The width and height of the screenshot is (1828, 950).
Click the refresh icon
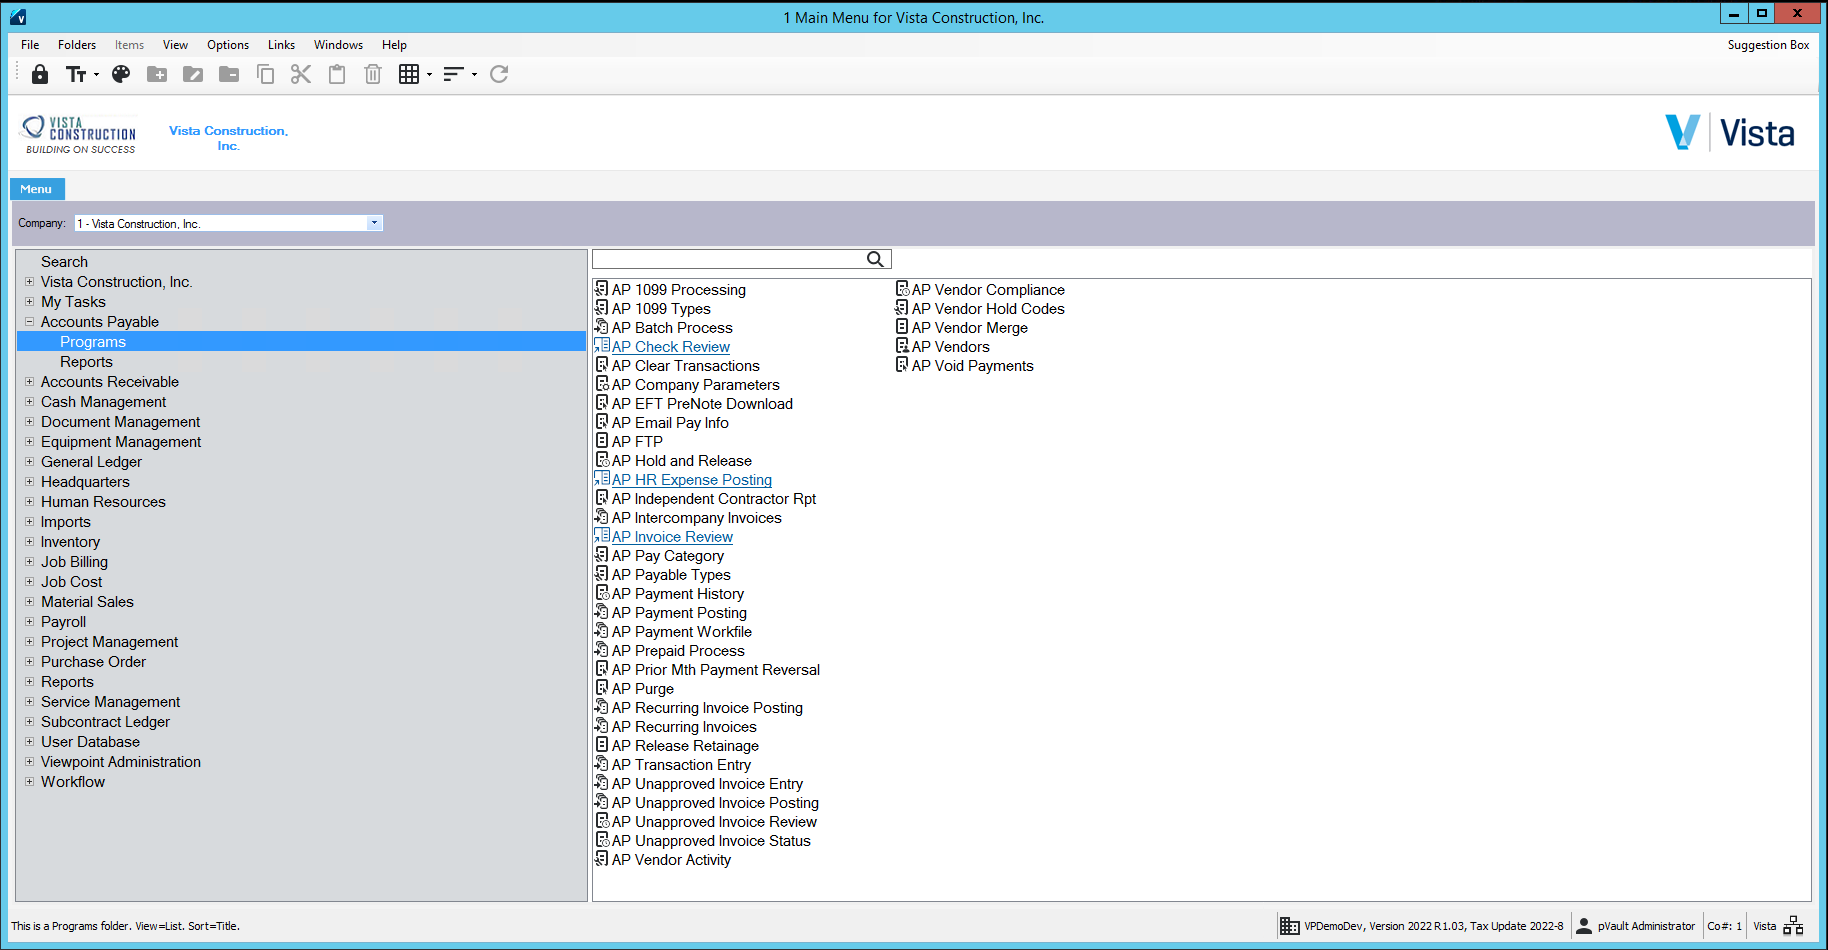499,74
